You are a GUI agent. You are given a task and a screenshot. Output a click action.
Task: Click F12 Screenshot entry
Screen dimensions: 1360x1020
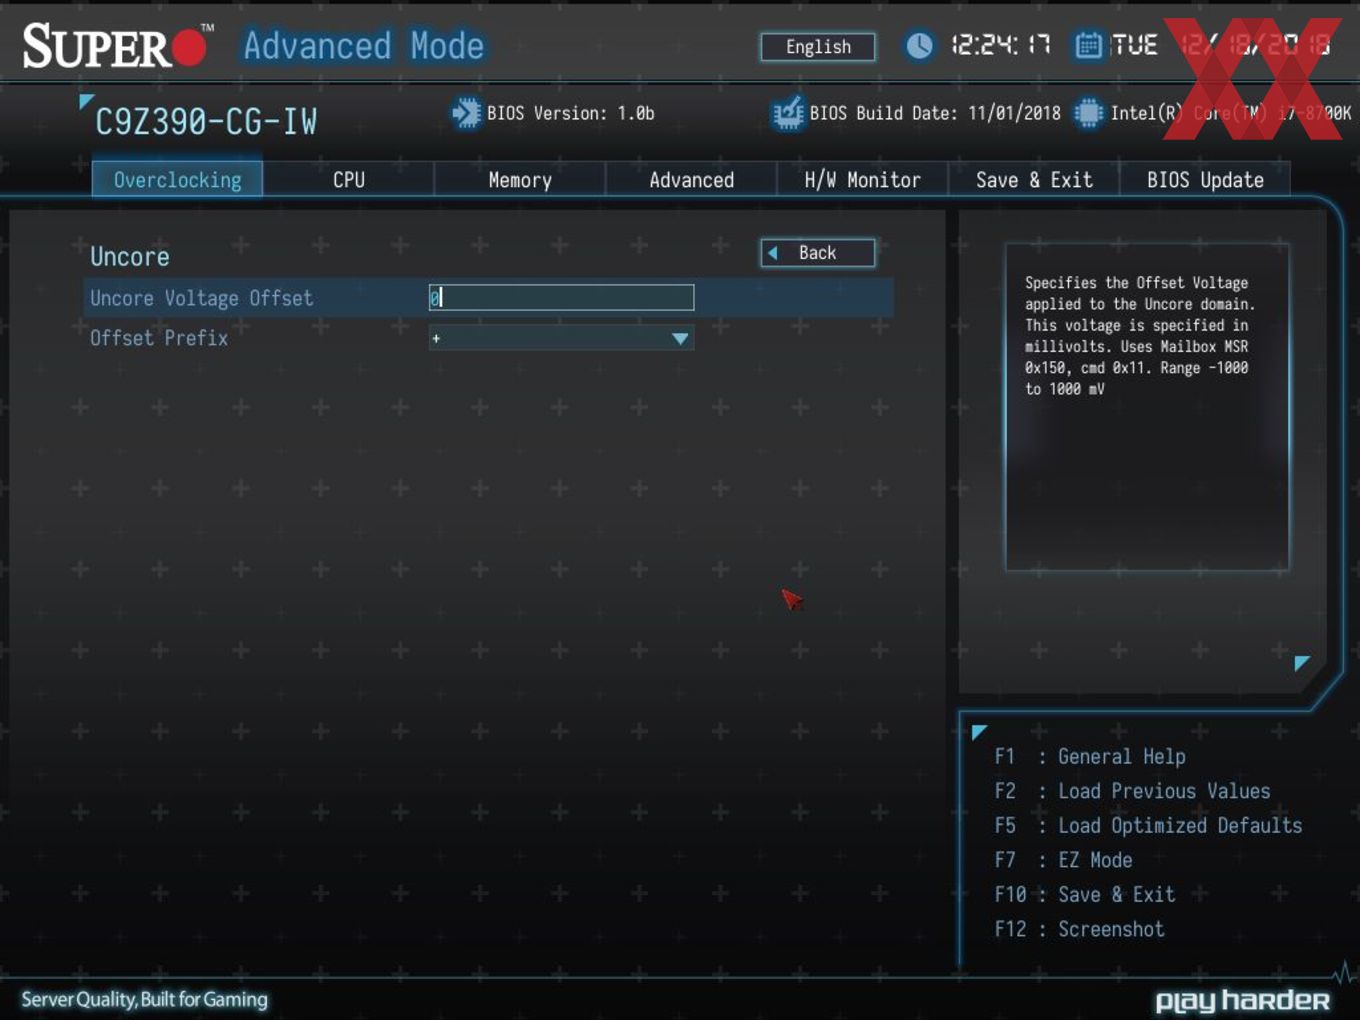click(x=1079, y=929)
